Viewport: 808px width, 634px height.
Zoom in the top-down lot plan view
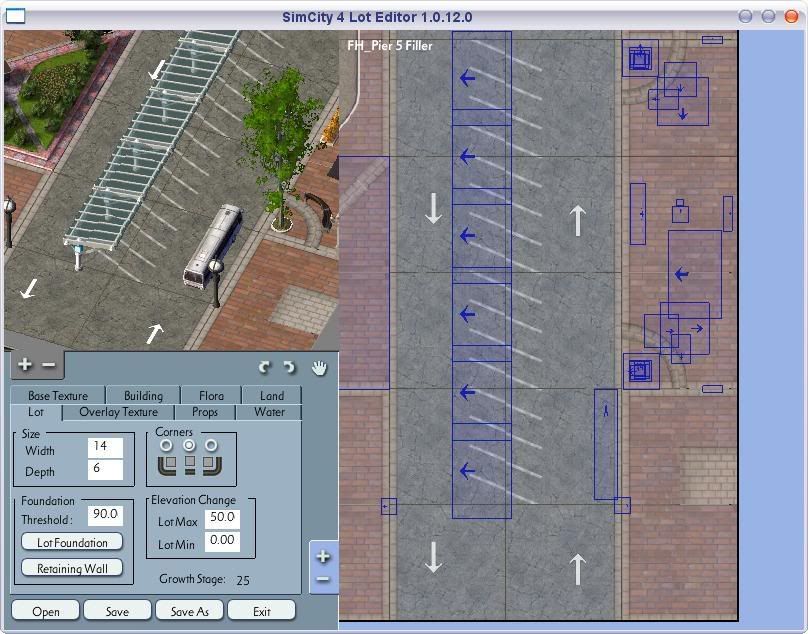tap(323, 557)
